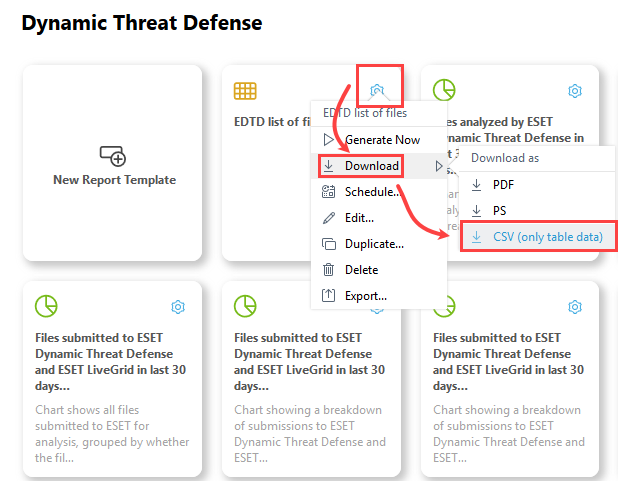
Task: Click the pencil Edit icon
Action: [x=328, y=218]
